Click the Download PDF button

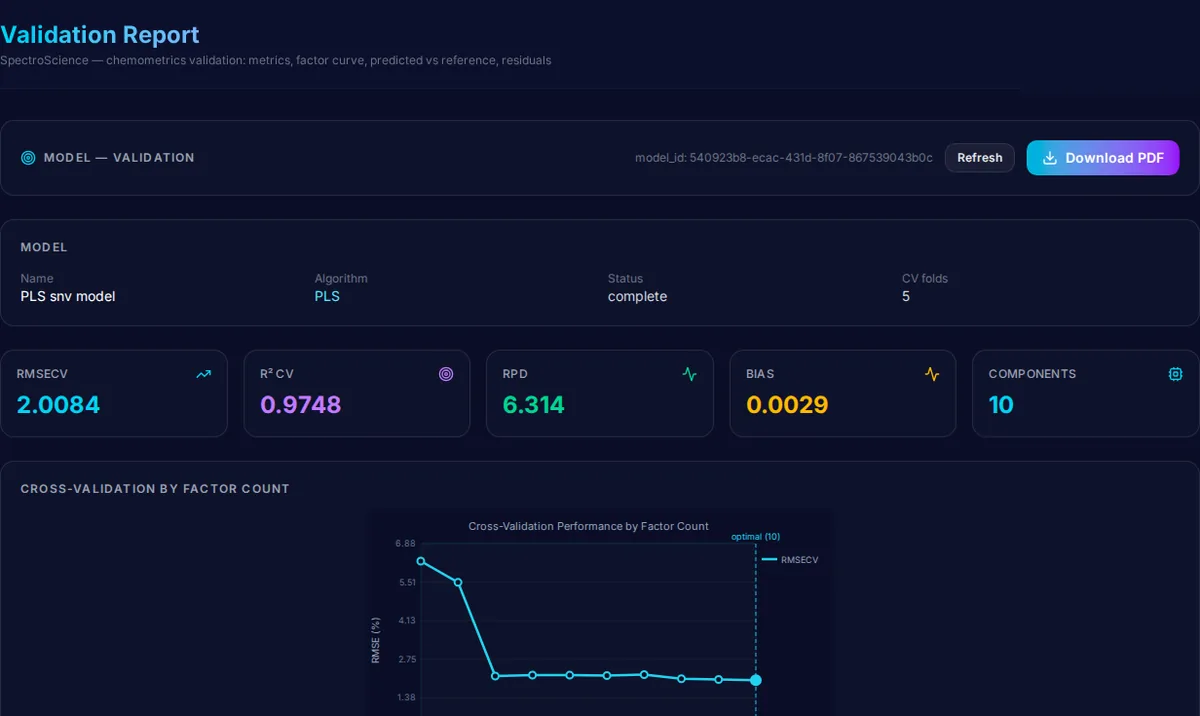[1103, 158]
